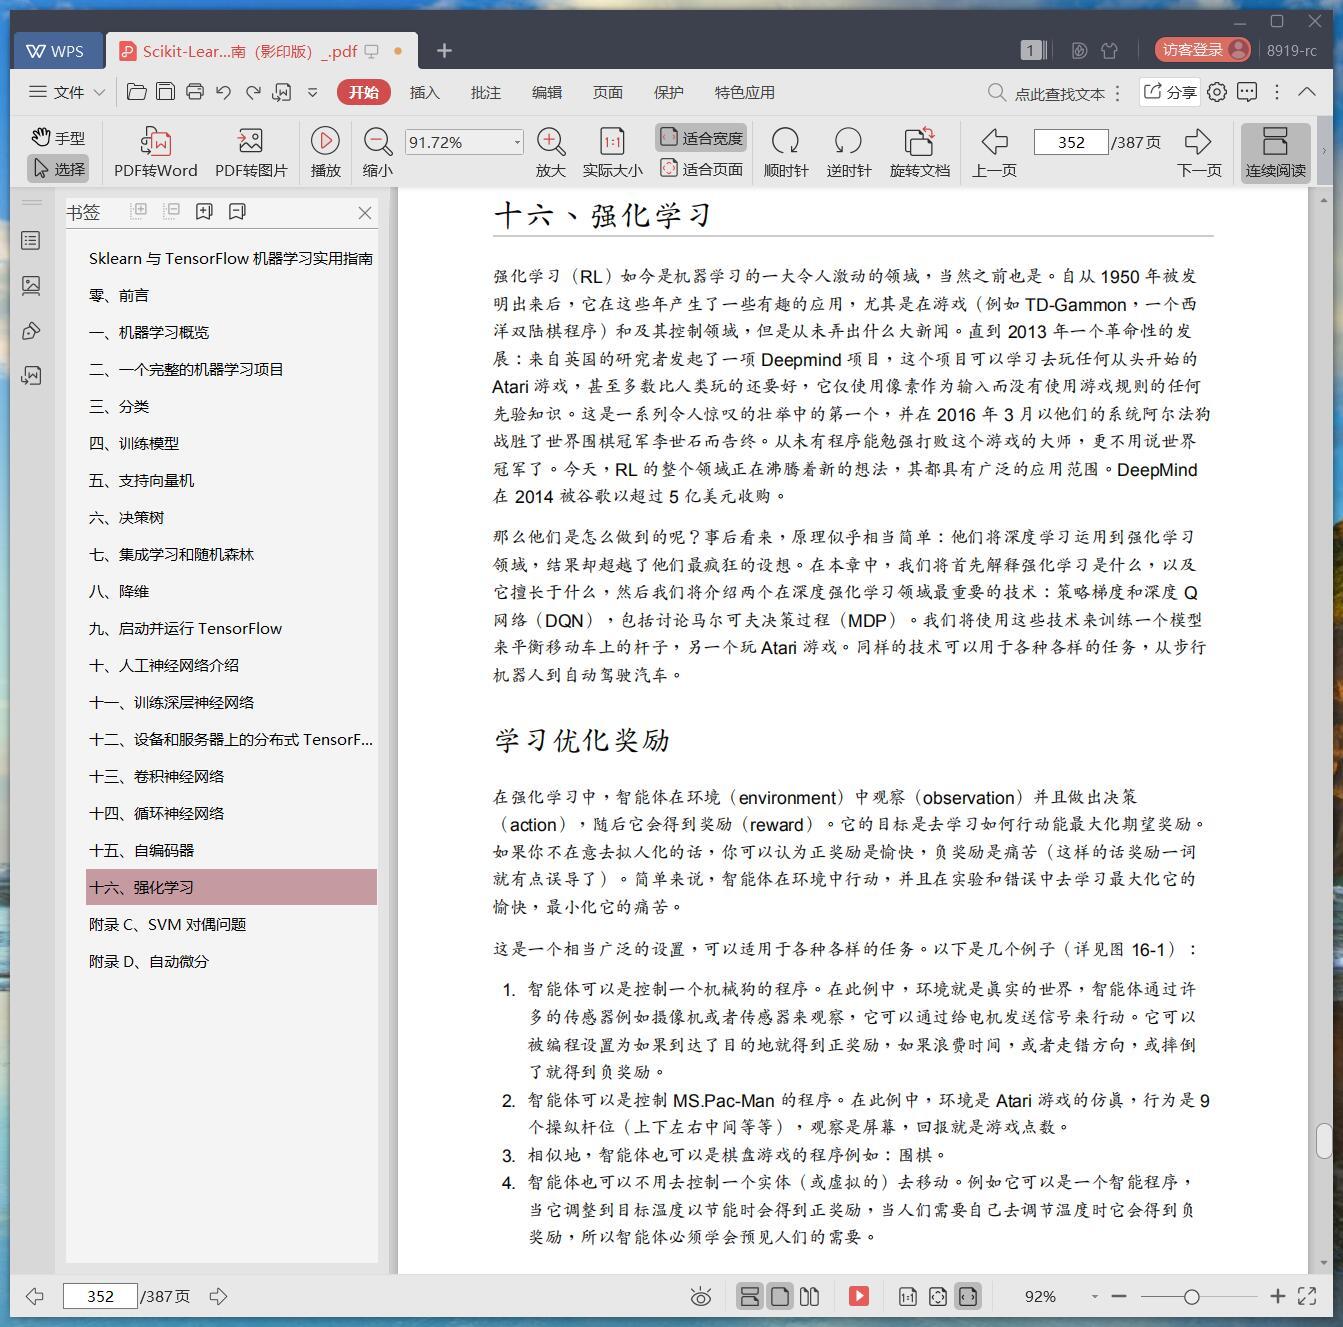Open the thumbnail image sidebar panel icon
Screen dimensions: 1343x1327
click(31, 286)
